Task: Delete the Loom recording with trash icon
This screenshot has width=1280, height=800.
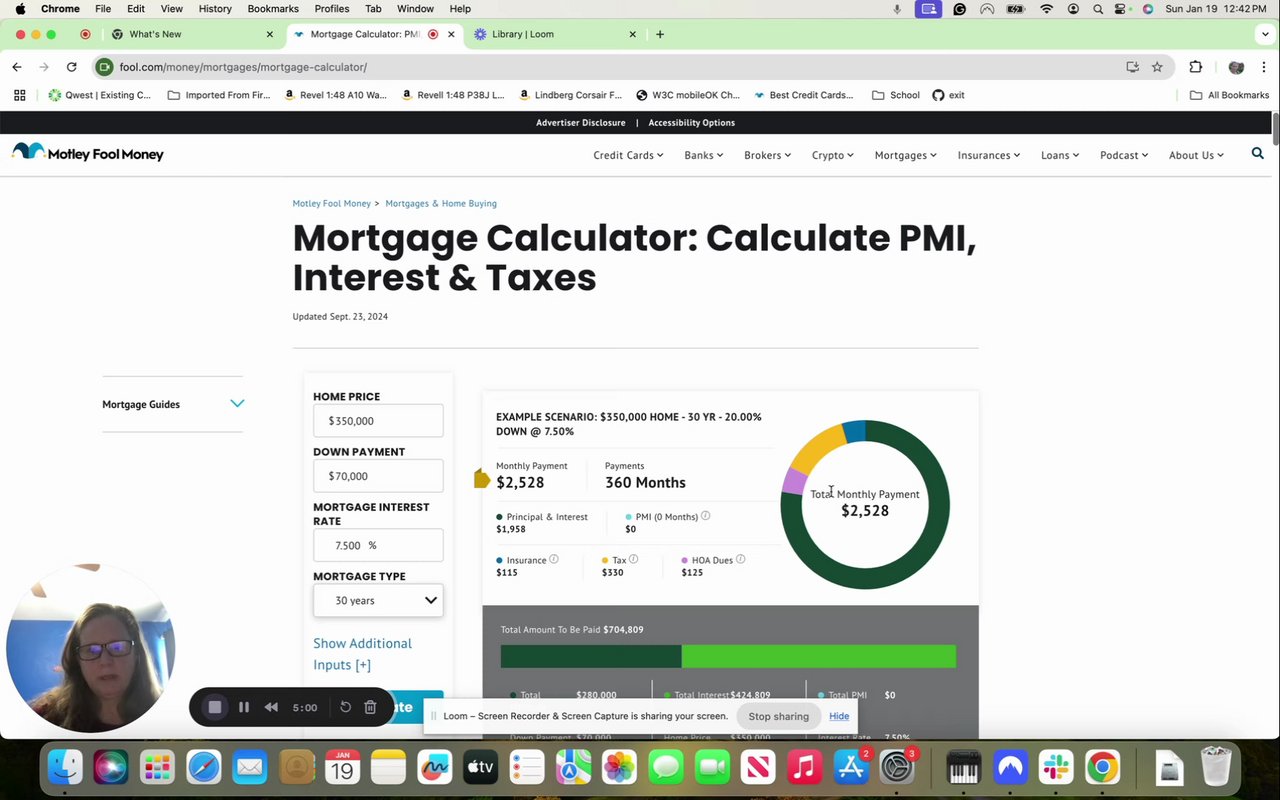Action: [x=370, y=707]
